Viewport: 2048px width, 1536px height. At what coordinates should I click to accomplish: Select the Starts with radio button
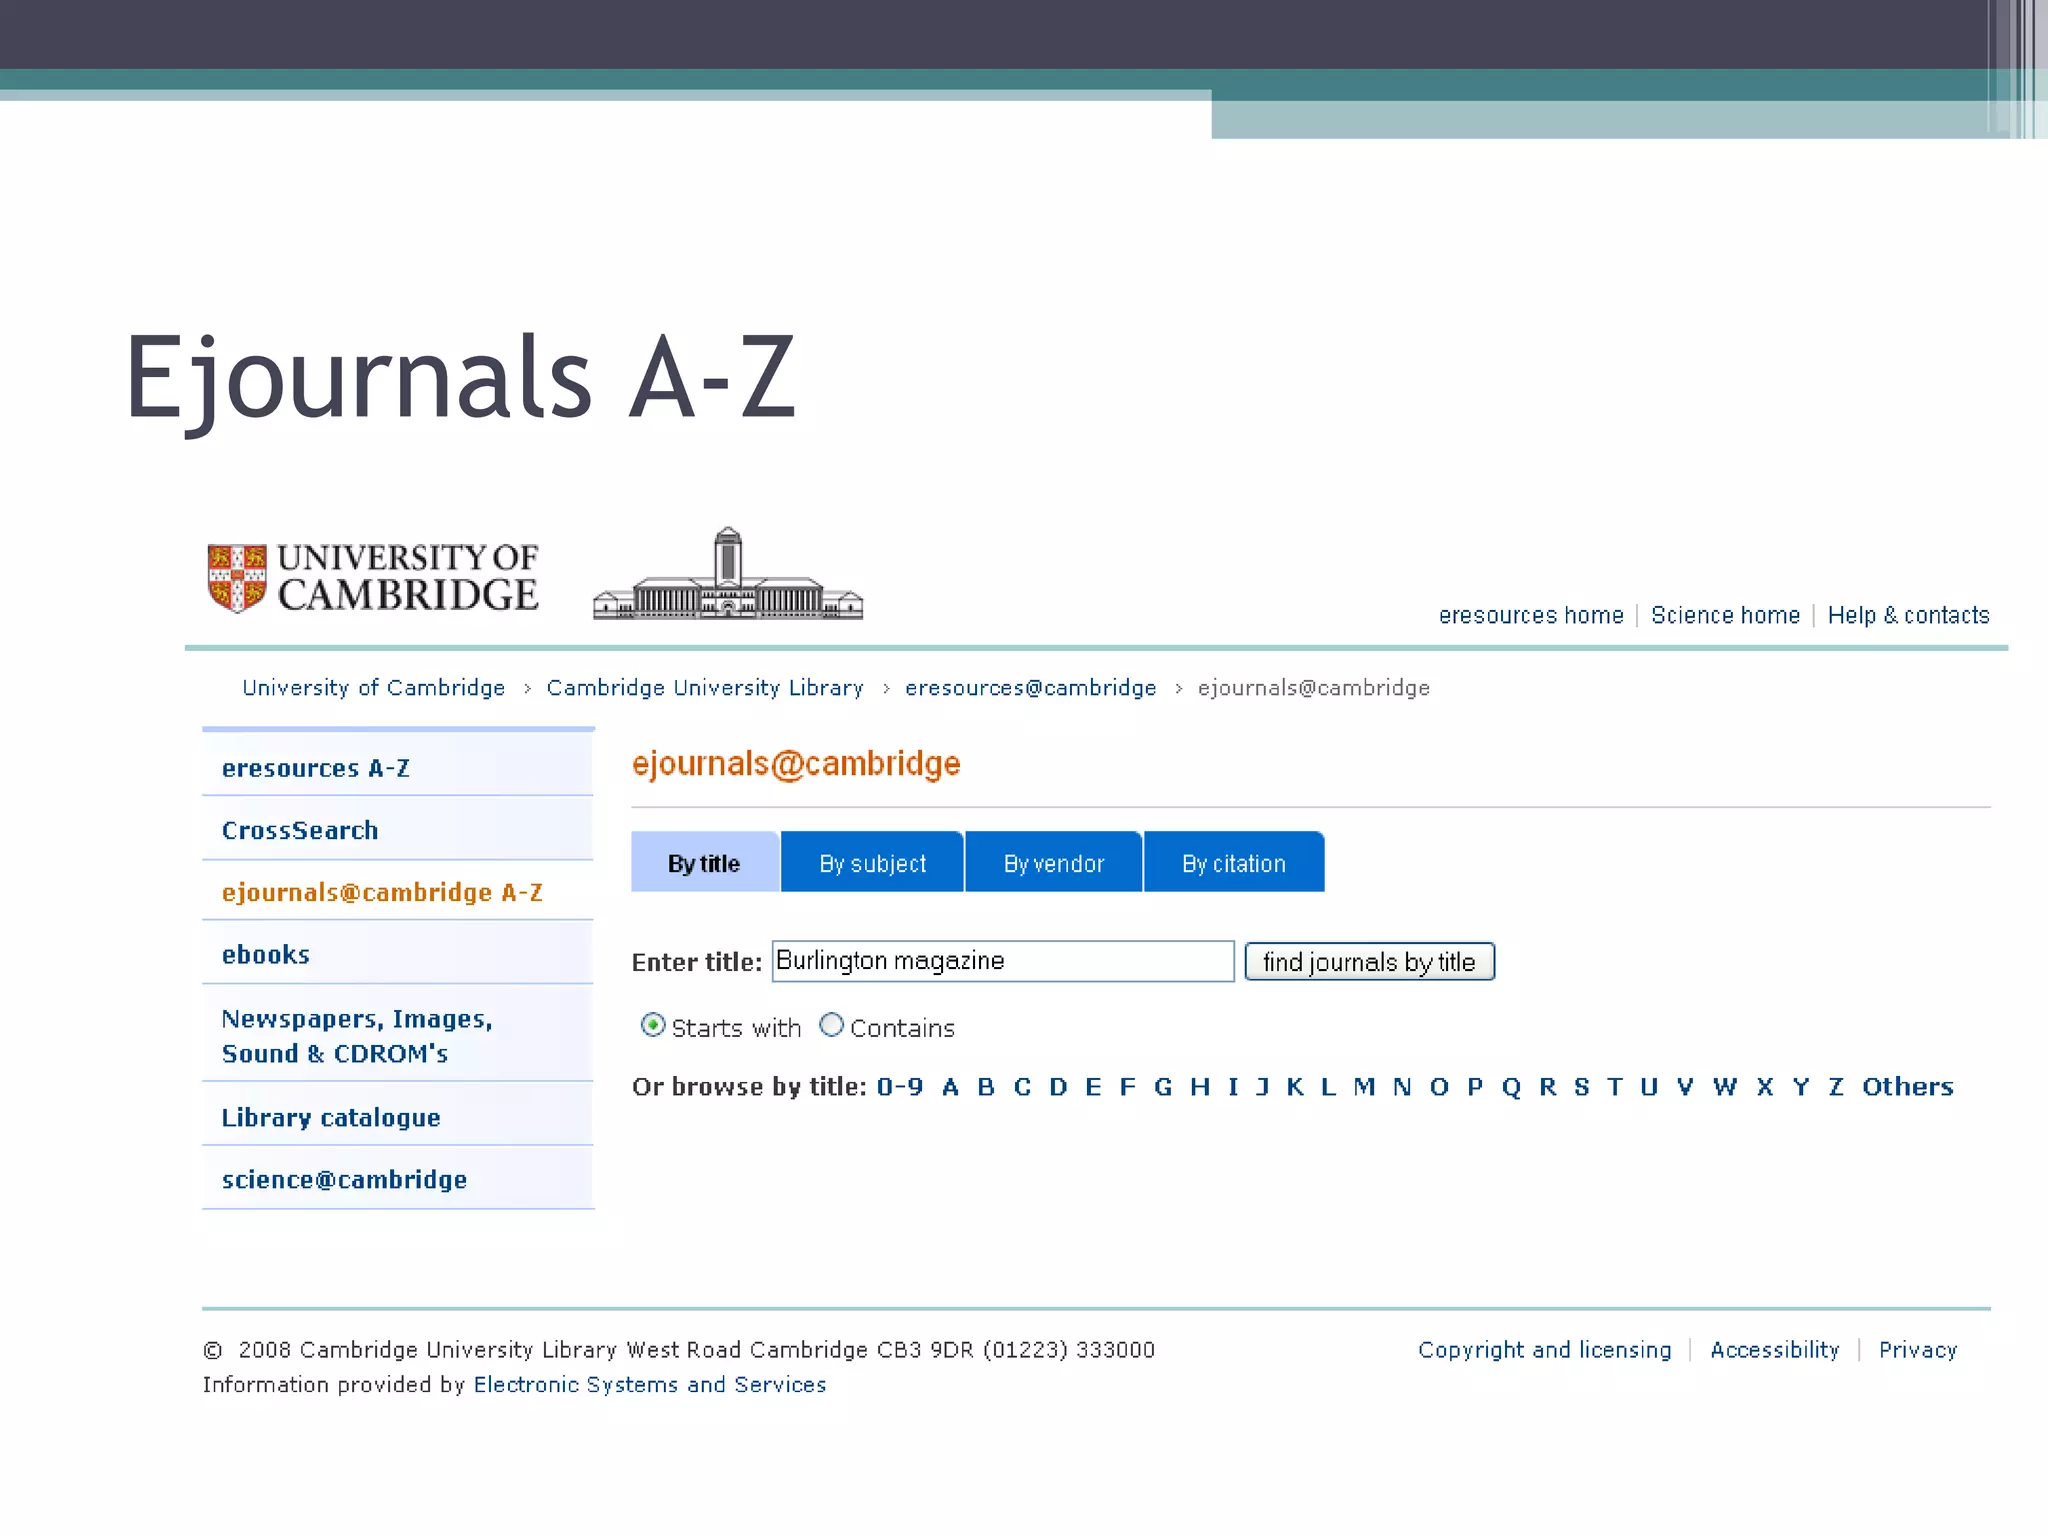(653, 1025)
